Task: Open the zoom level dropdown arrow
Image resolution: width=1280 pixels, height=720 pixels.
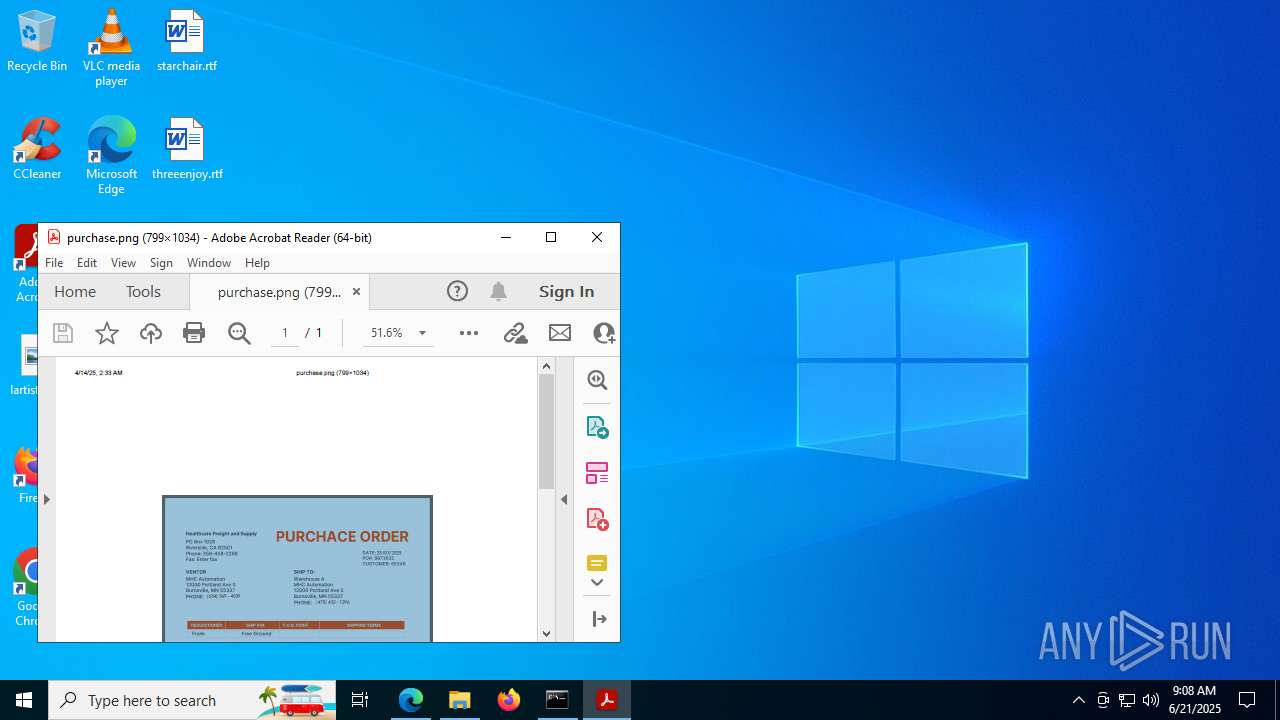Action: point(422,333)
